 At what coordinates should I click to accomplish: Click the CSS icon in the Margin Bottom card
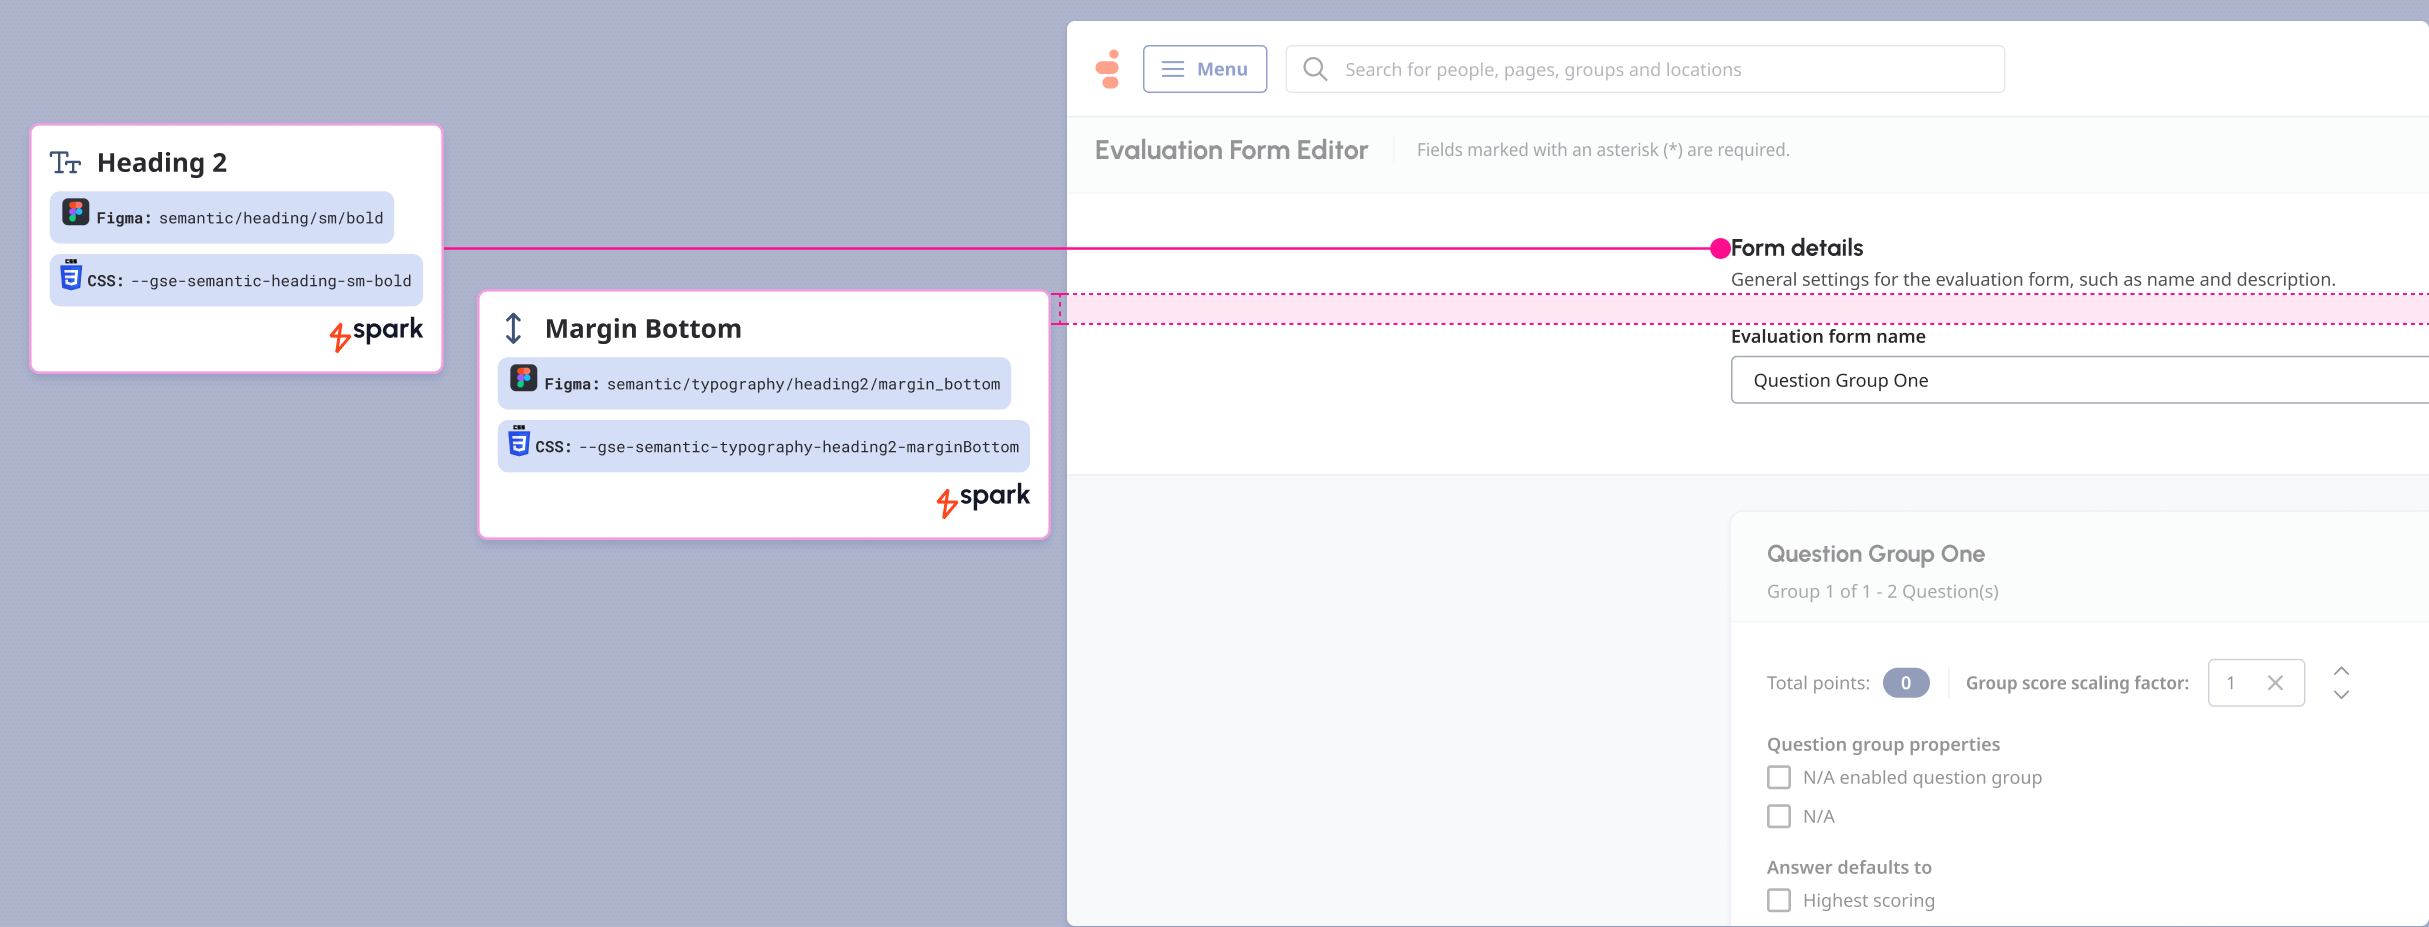[519, 441]
